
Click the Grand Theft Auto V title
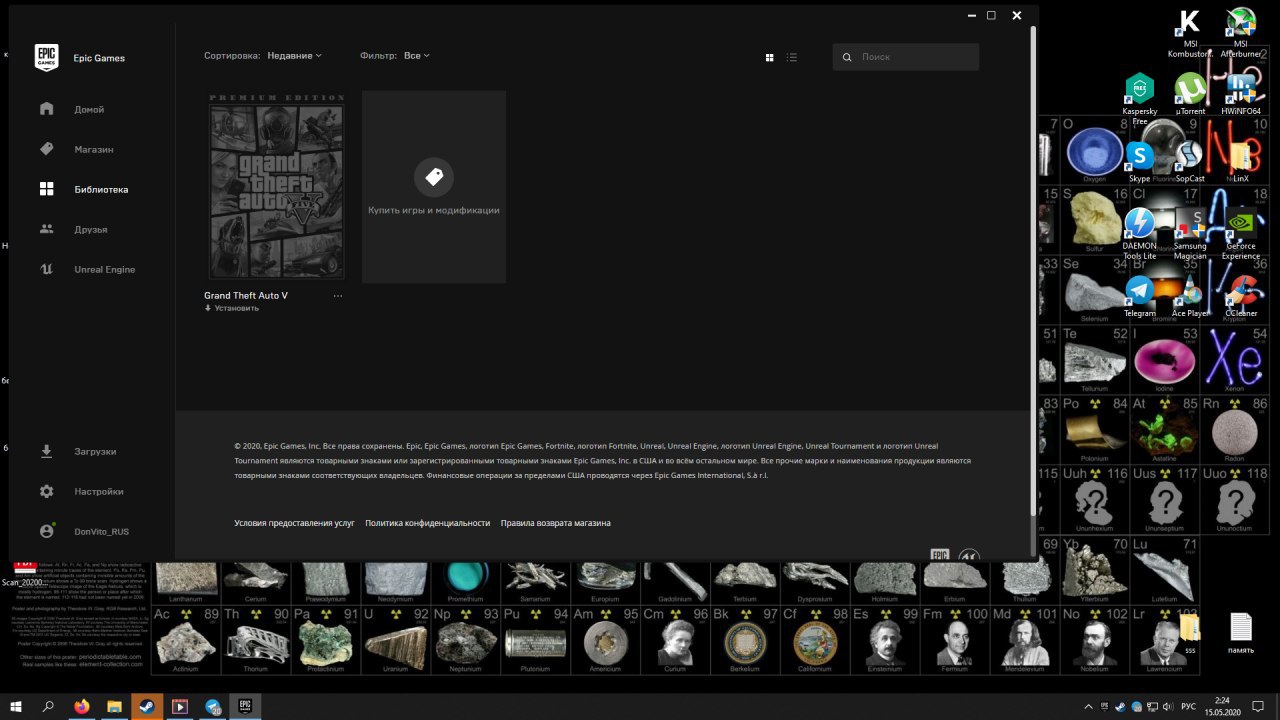tap(246, 296)
